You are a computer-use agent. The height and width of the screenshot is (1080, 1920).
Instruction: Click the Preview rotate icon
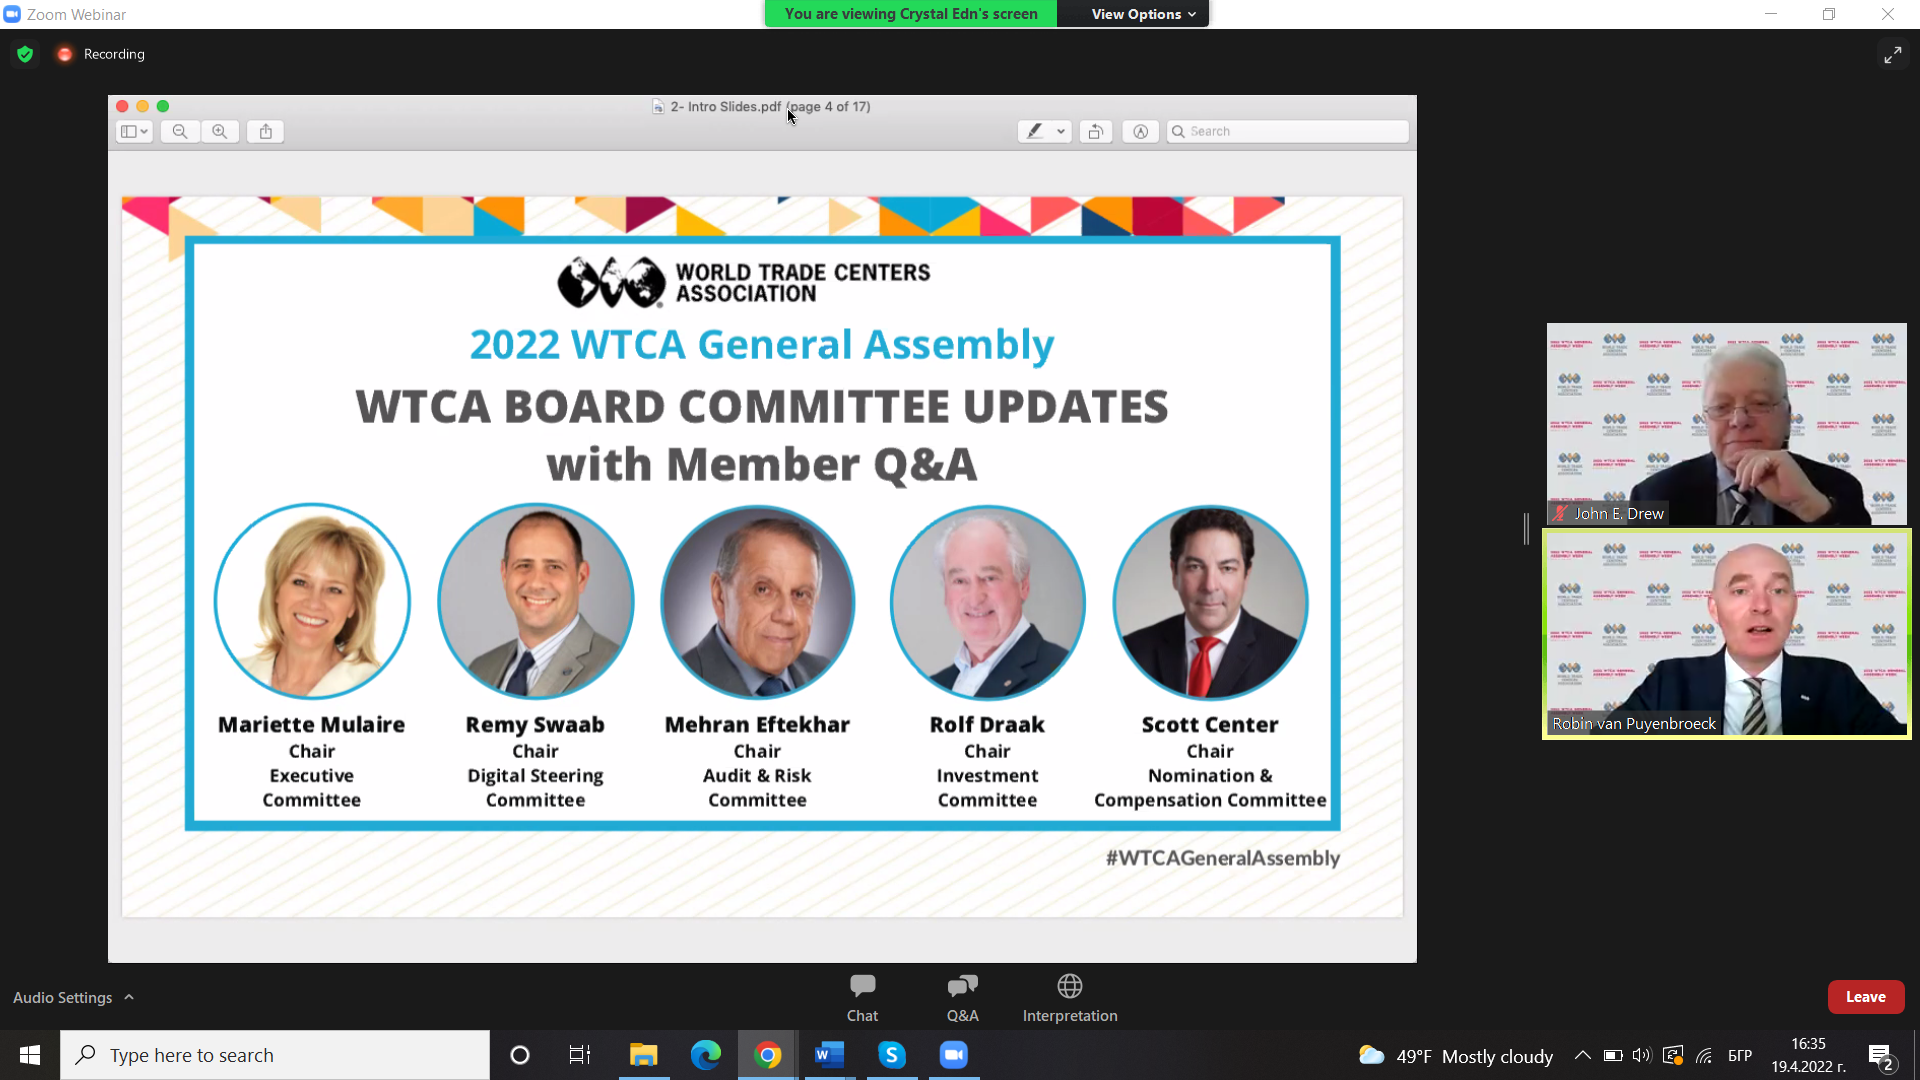(x=1096, y=131)
